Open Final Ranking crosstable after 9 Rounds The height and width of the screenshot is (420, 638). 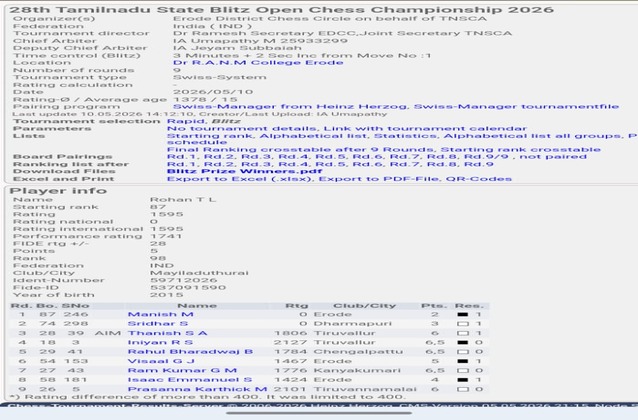click(x=301, y=150)
